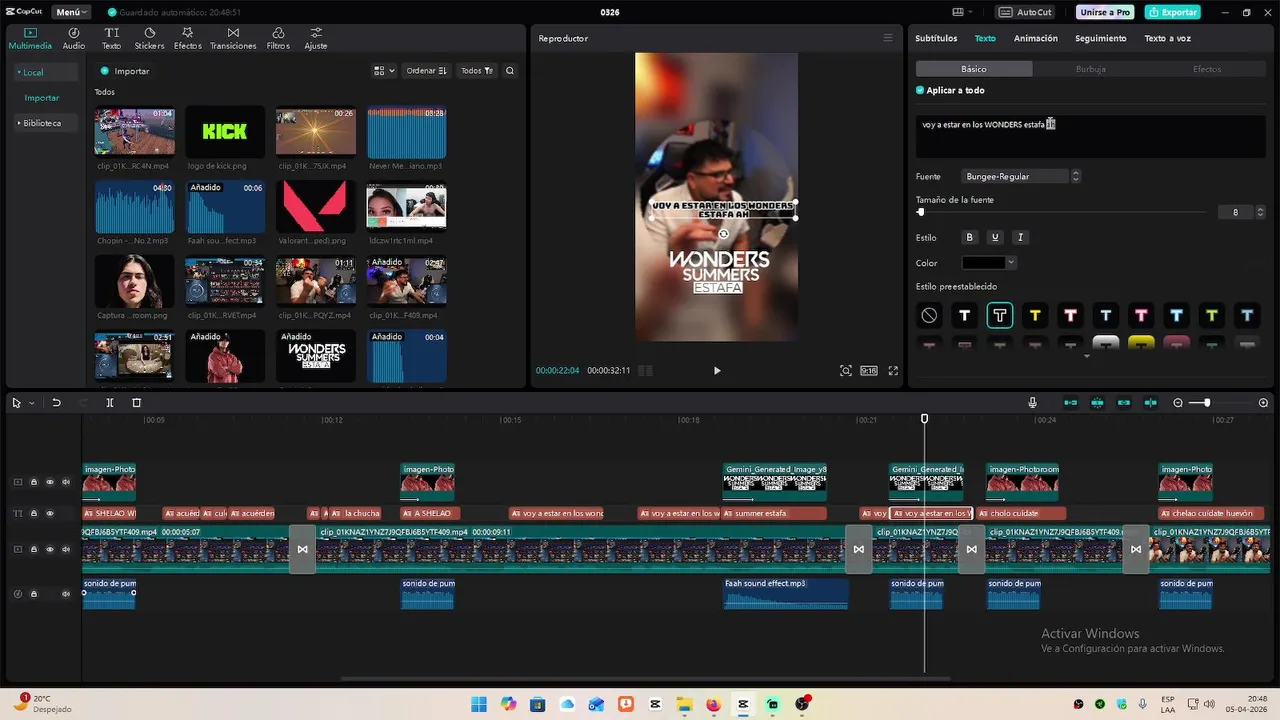Toggle visibility eye of main video track
Screen dimensions: 1280x720
click(50, 549)
